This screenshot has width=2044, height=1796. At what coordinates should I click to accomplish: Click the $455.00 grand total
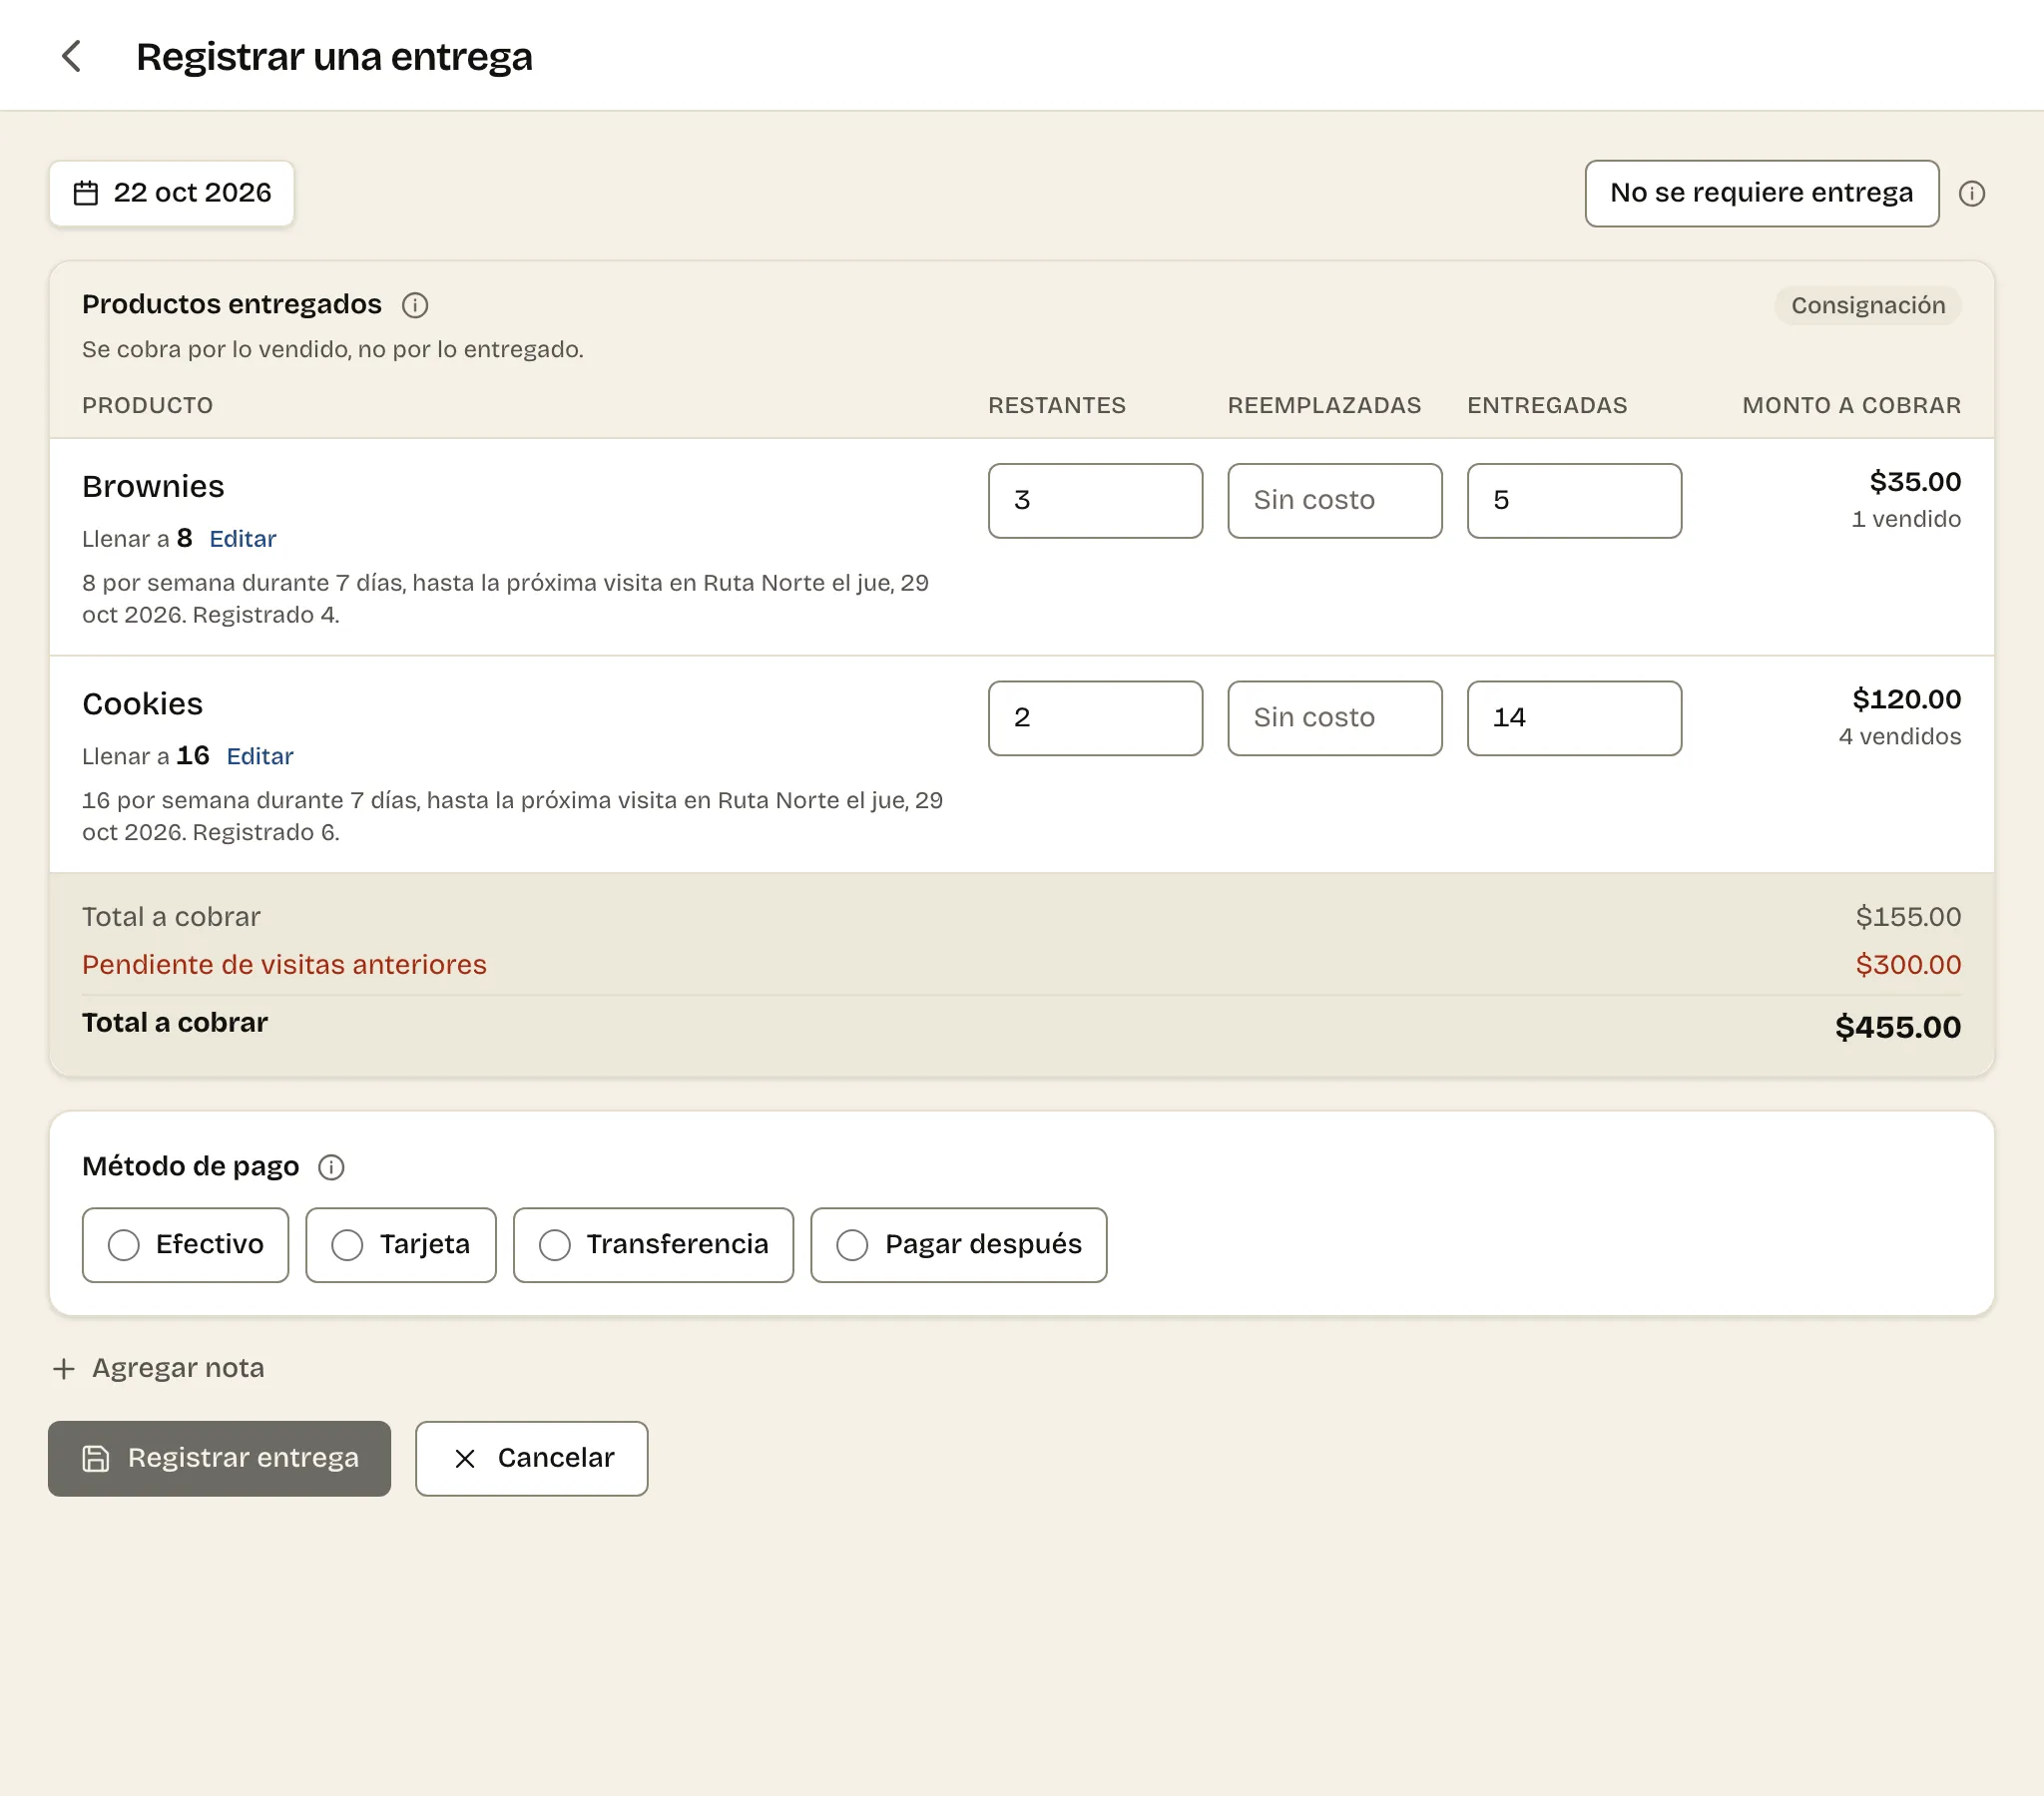[x=1897, y=1027]
